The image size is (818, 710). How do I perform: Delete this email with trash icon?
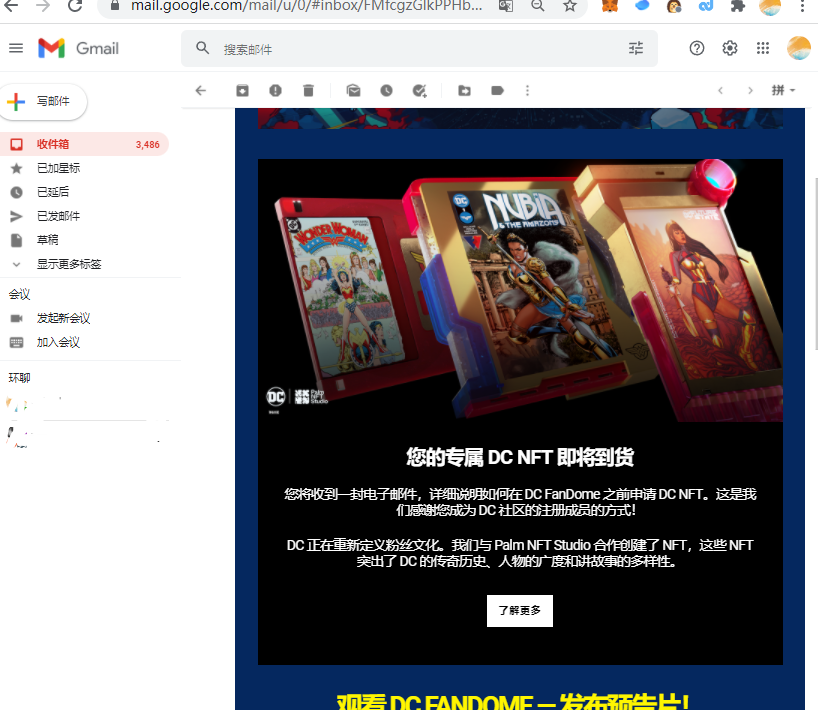[308, 91]
